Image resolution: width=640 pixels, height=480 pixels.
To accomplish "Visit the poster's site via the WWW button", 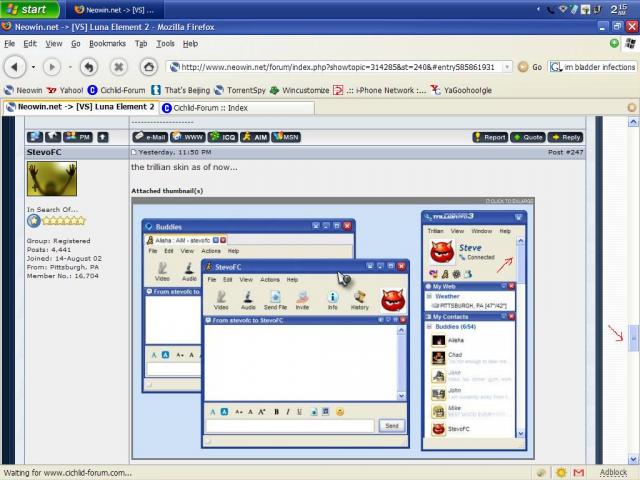I will [188, 137].
